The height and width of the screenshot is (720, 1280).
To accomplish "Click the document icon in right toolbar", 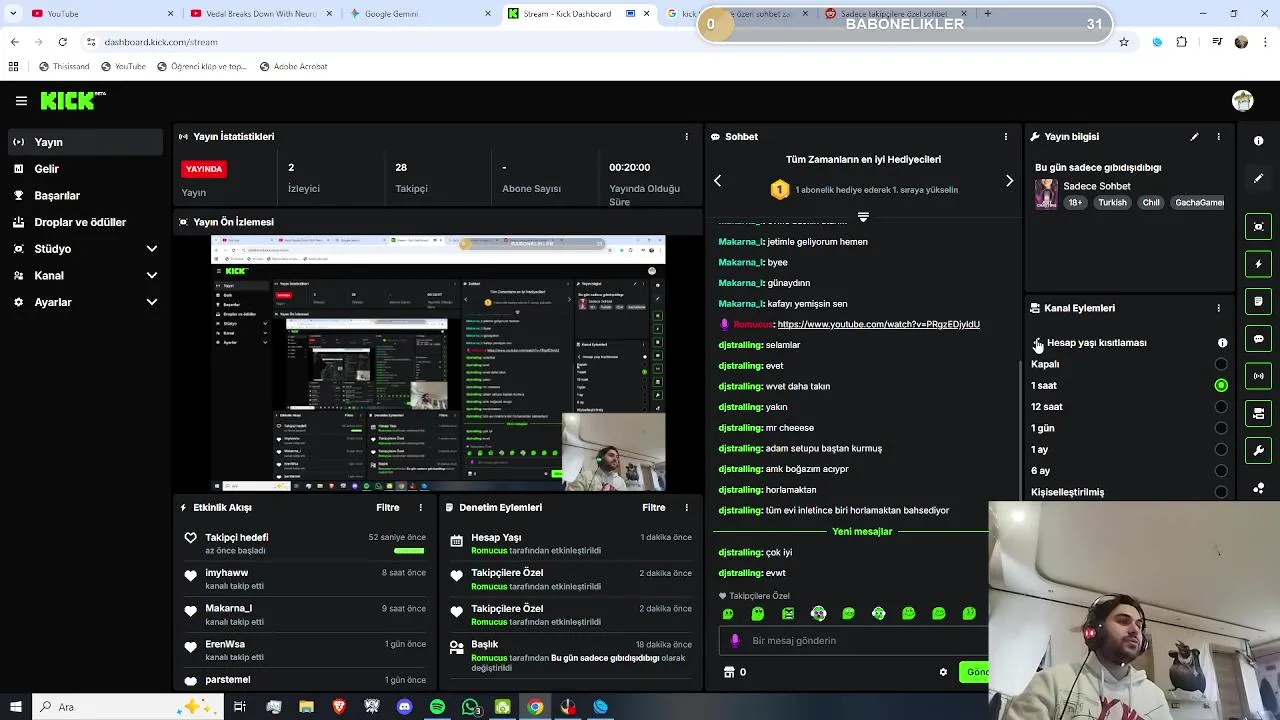I will (1259, 301).
